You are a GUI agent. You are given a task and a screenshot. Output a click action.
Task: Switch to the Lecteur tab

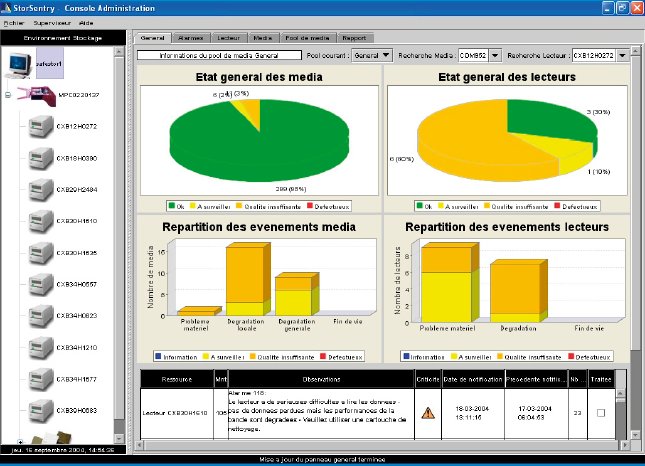229,38
